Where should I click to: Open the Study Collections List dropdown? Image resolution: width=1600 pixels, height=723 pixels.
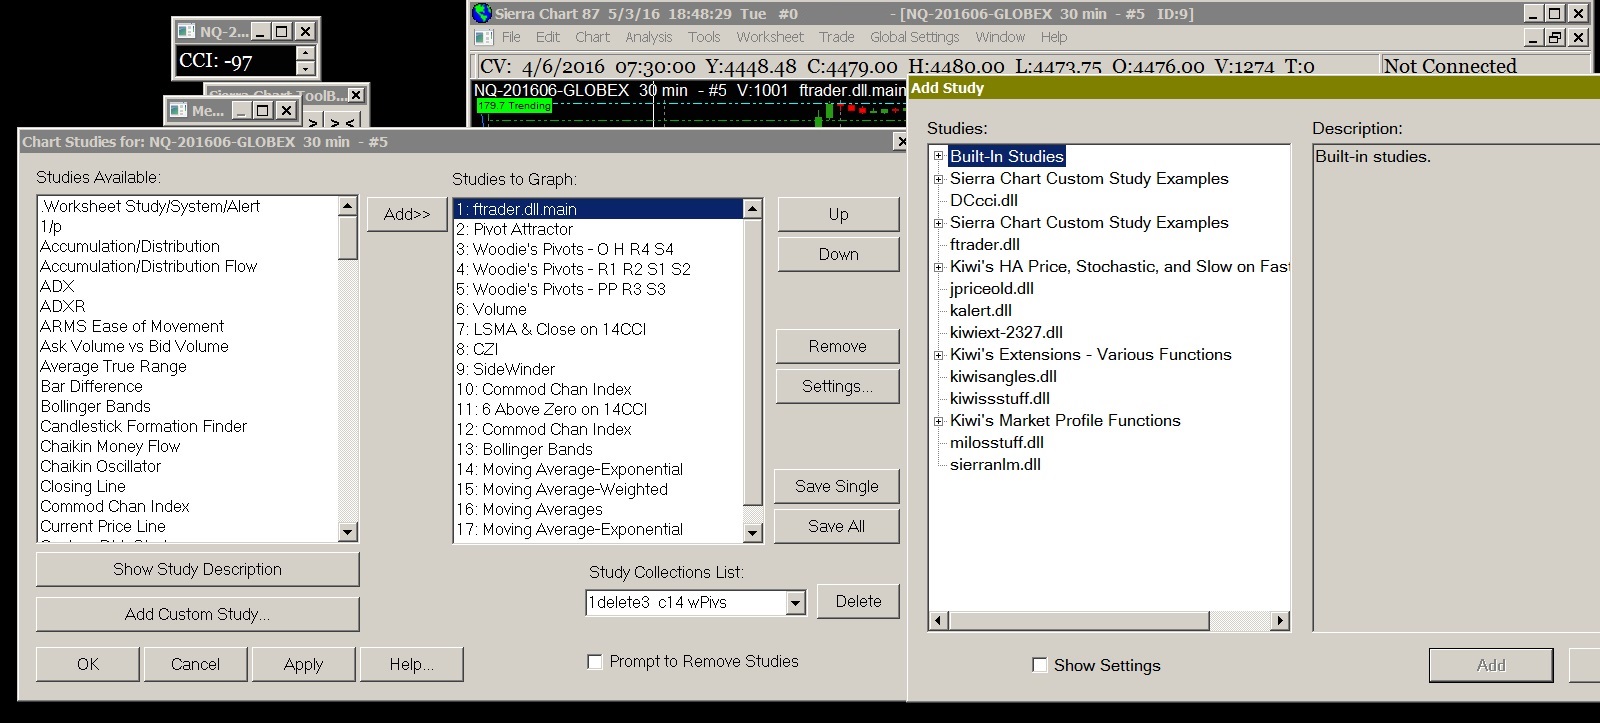[796, 602]
